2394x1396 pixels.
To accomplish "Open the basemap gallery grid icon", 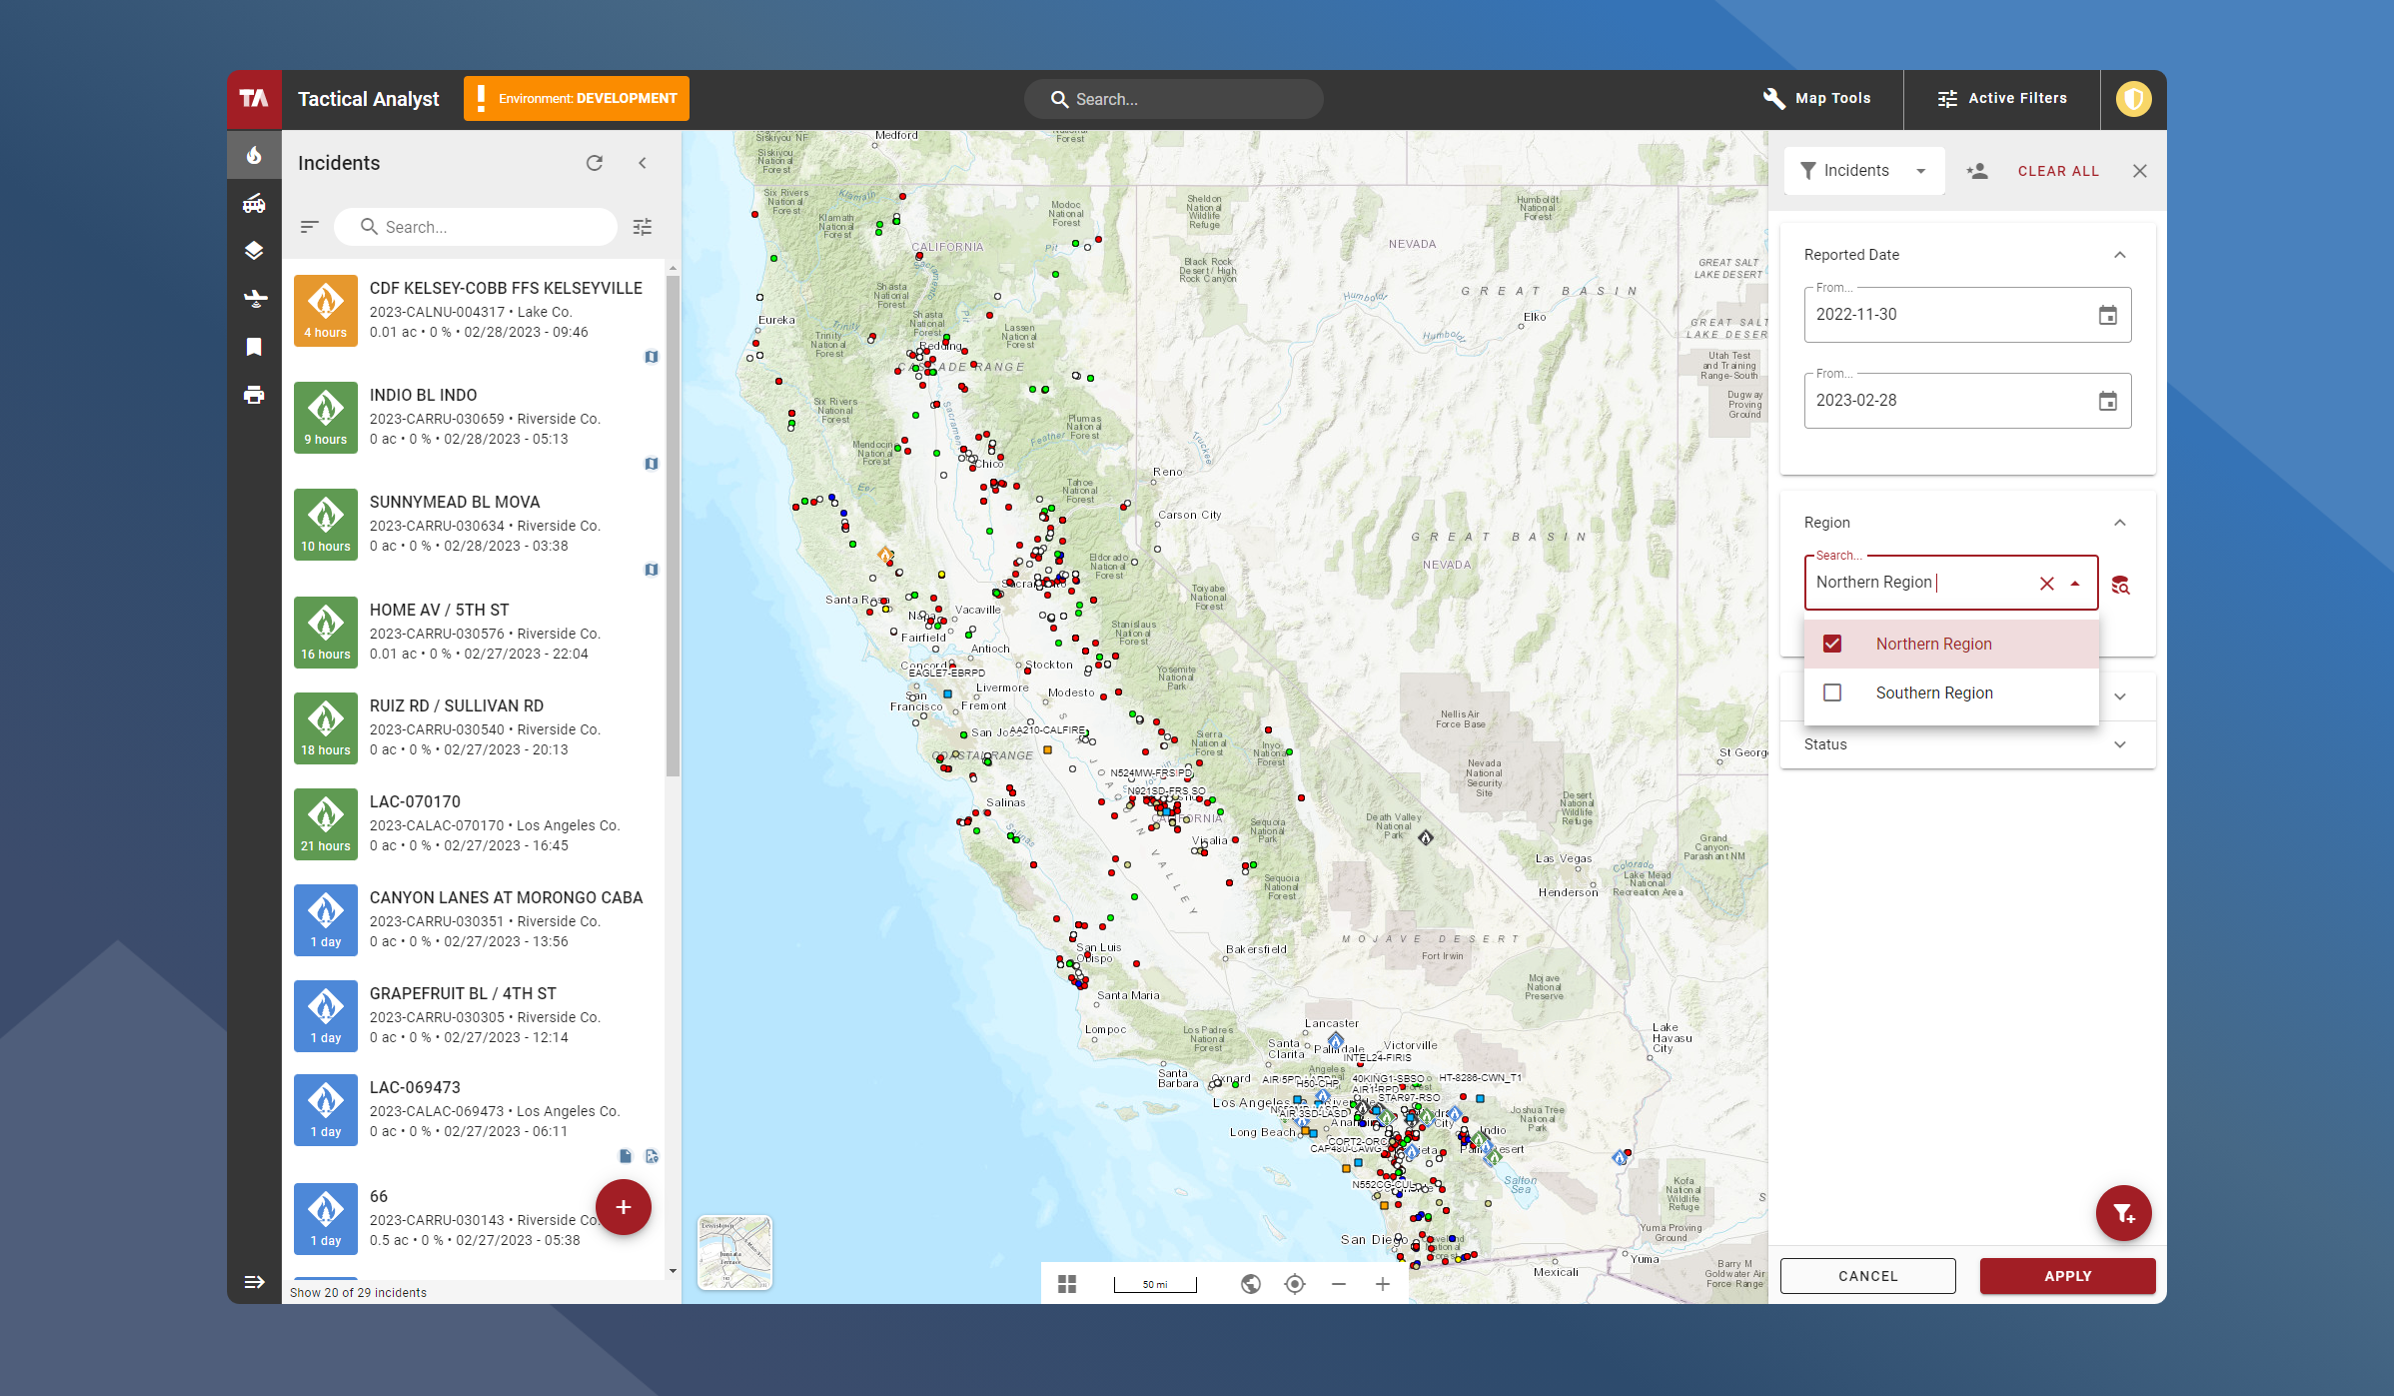I will tap(1067, 1283).
